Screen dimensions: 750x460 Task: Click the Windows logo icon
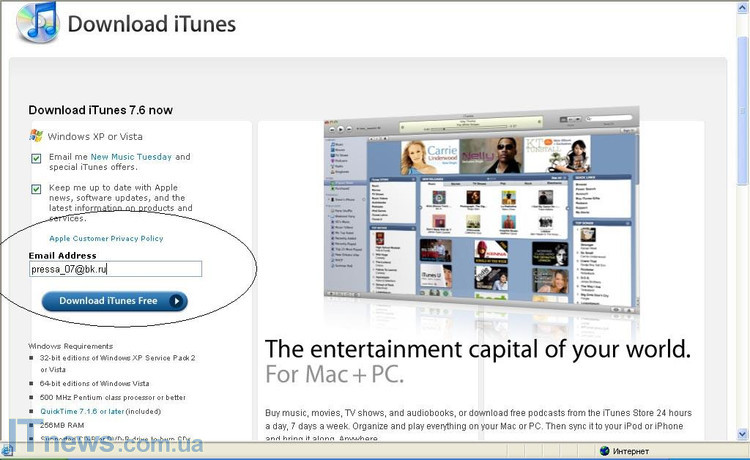point(36,135)
